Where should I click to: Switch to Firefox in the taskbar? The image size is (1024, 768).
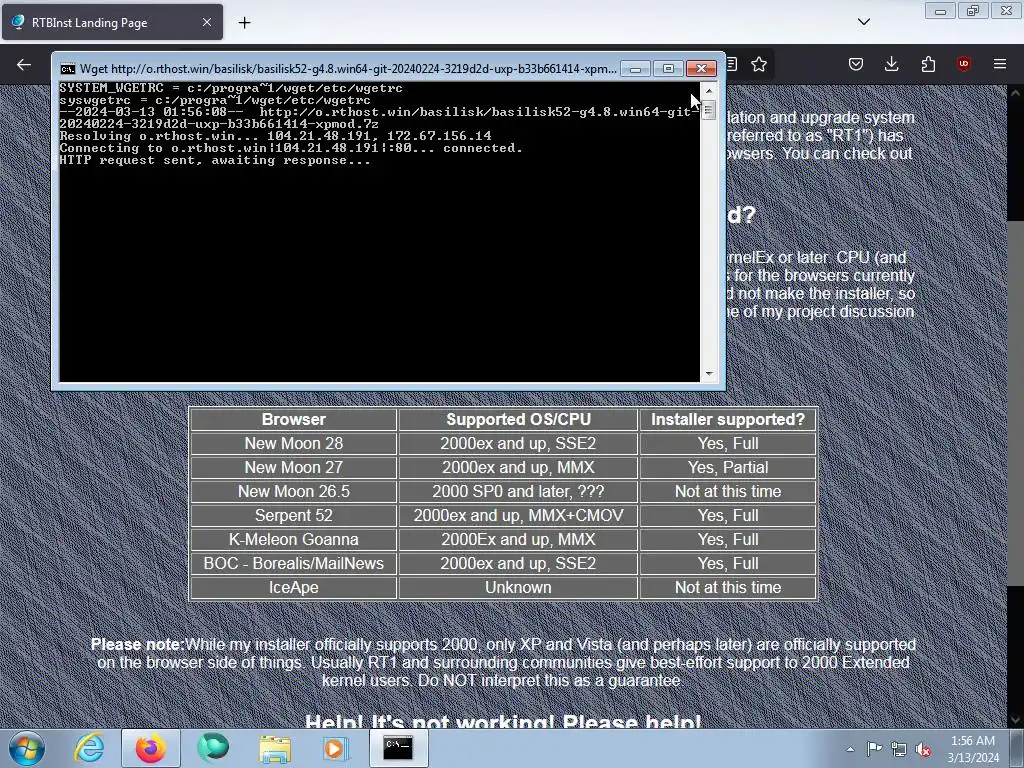pos(150,748)
